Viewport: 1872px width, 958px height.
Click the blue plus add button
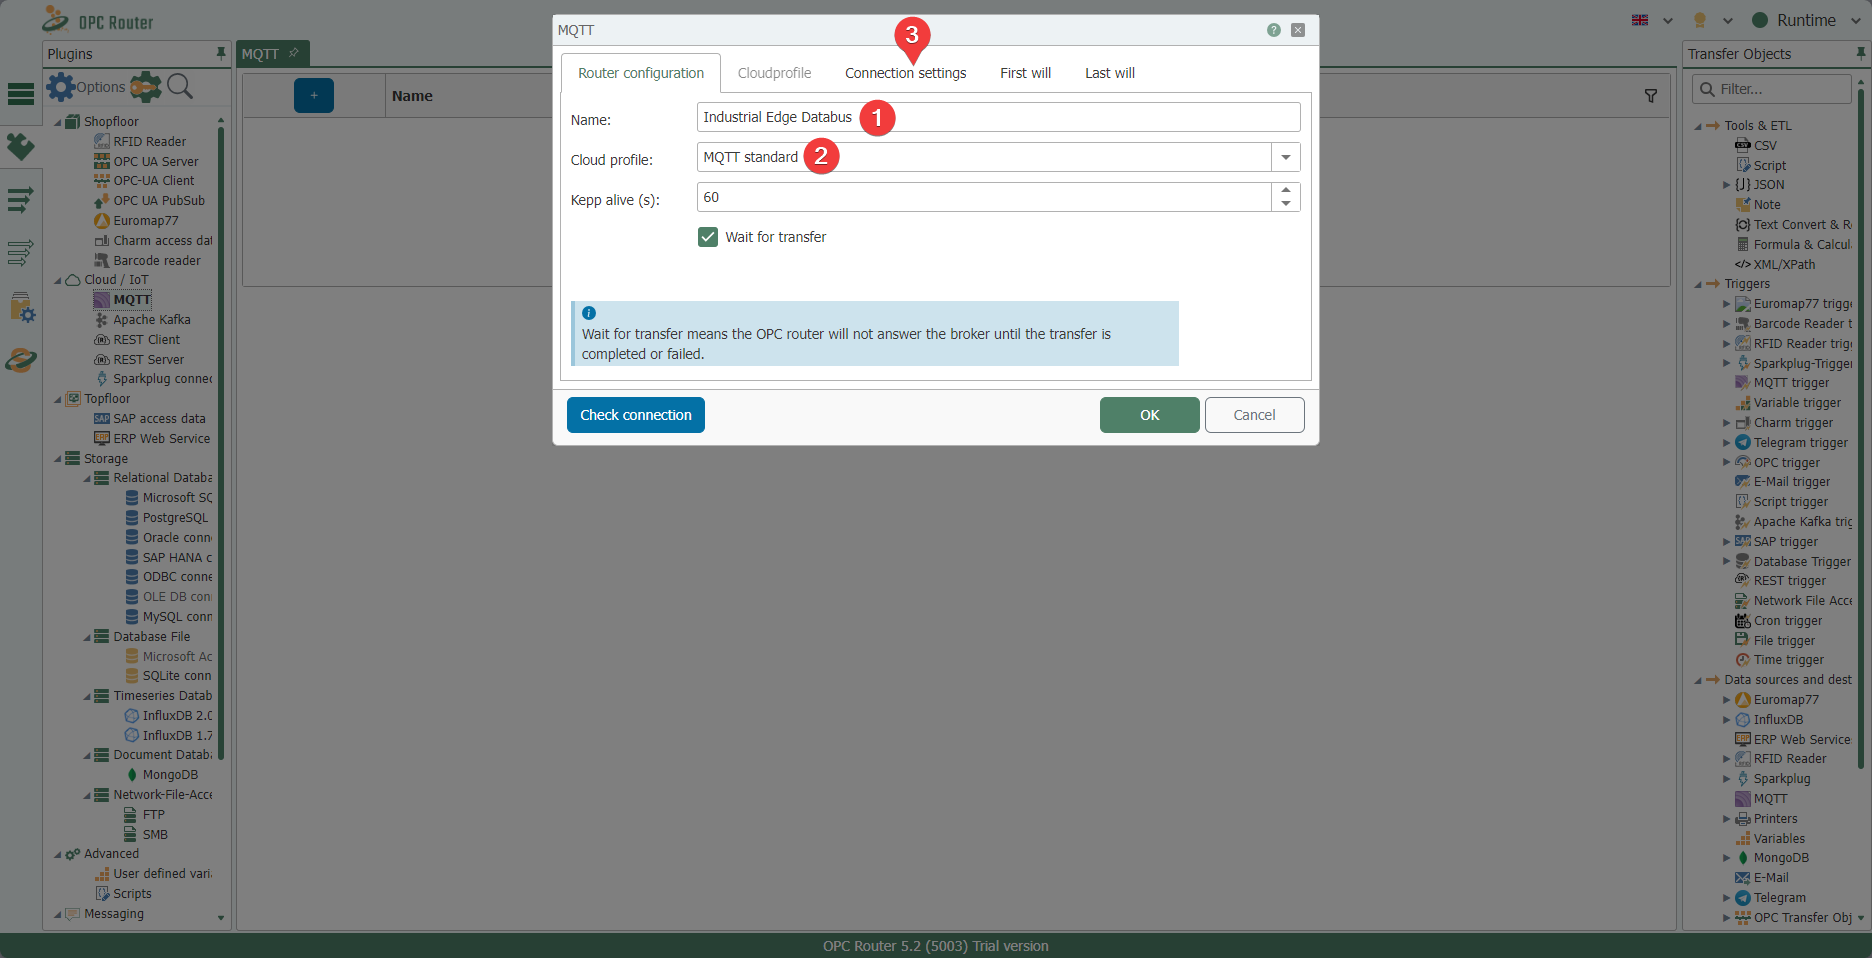(x=313, y=96)
